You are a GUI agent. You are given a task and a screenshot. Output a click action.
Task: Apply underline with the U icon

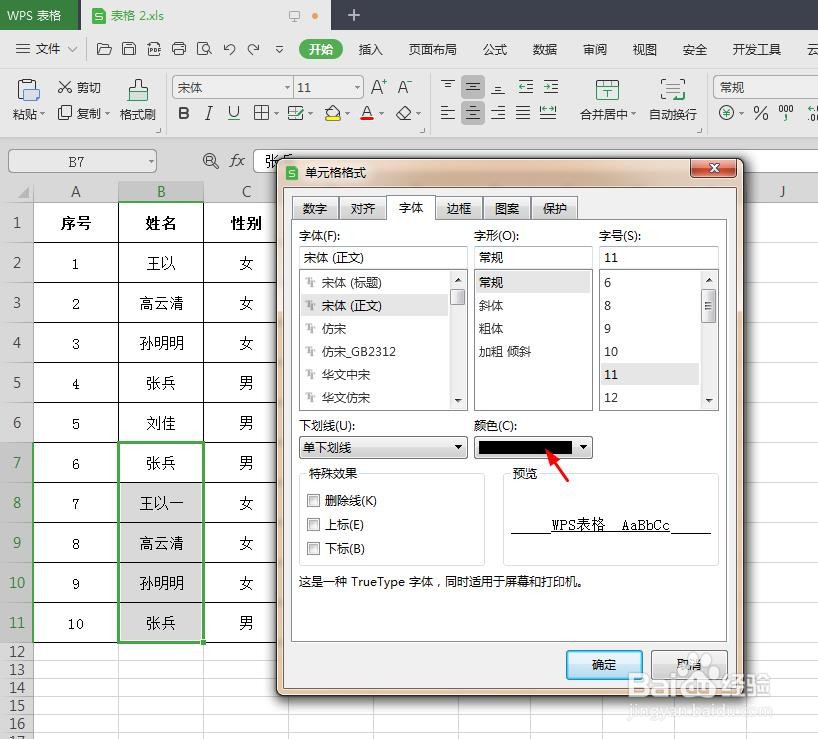[232, 113]
